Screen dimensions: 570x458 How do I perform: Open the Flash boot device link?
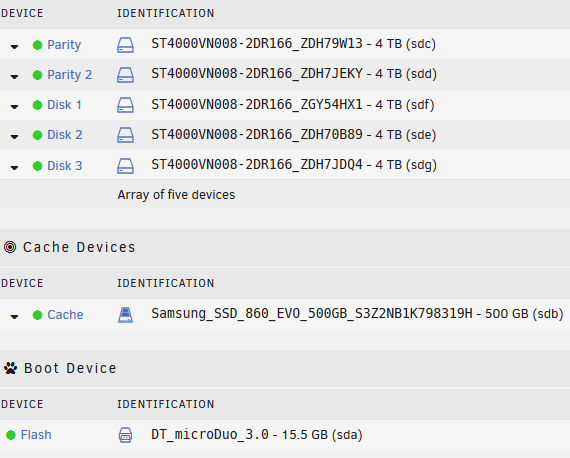(x=36, y=435)
